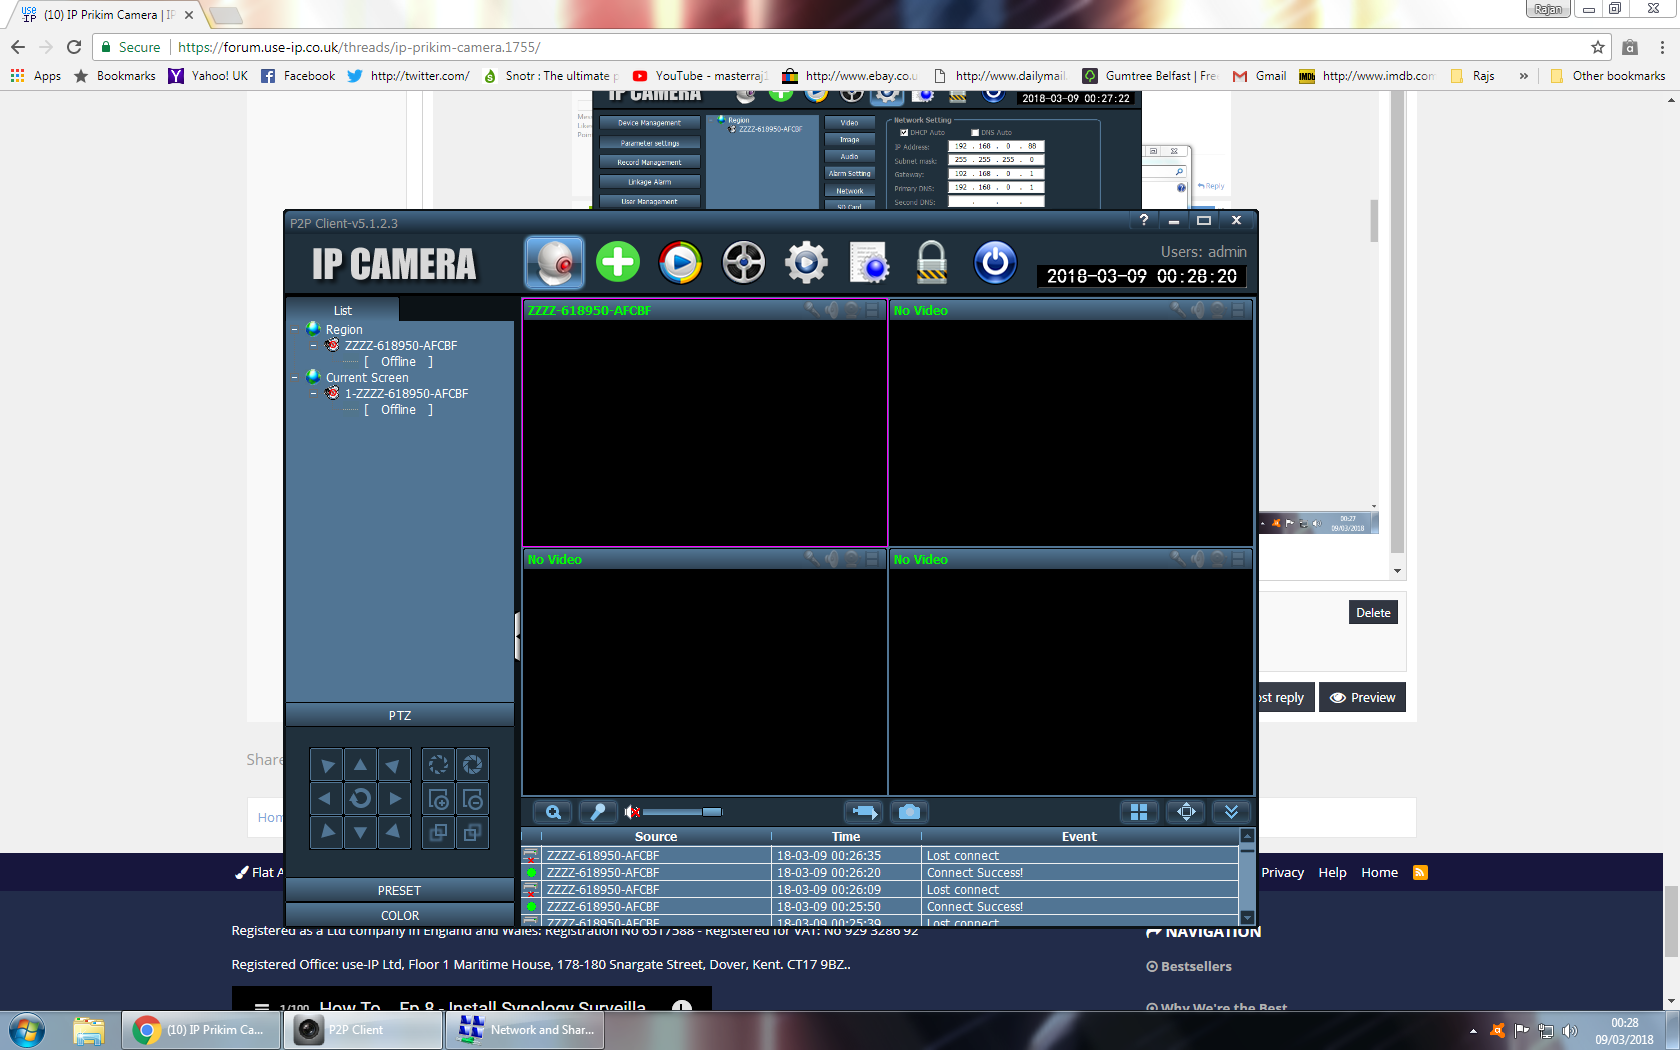This screenshot has width=1680, height=1050.
Task: Toggle the record video camera button
Action: 863,812
